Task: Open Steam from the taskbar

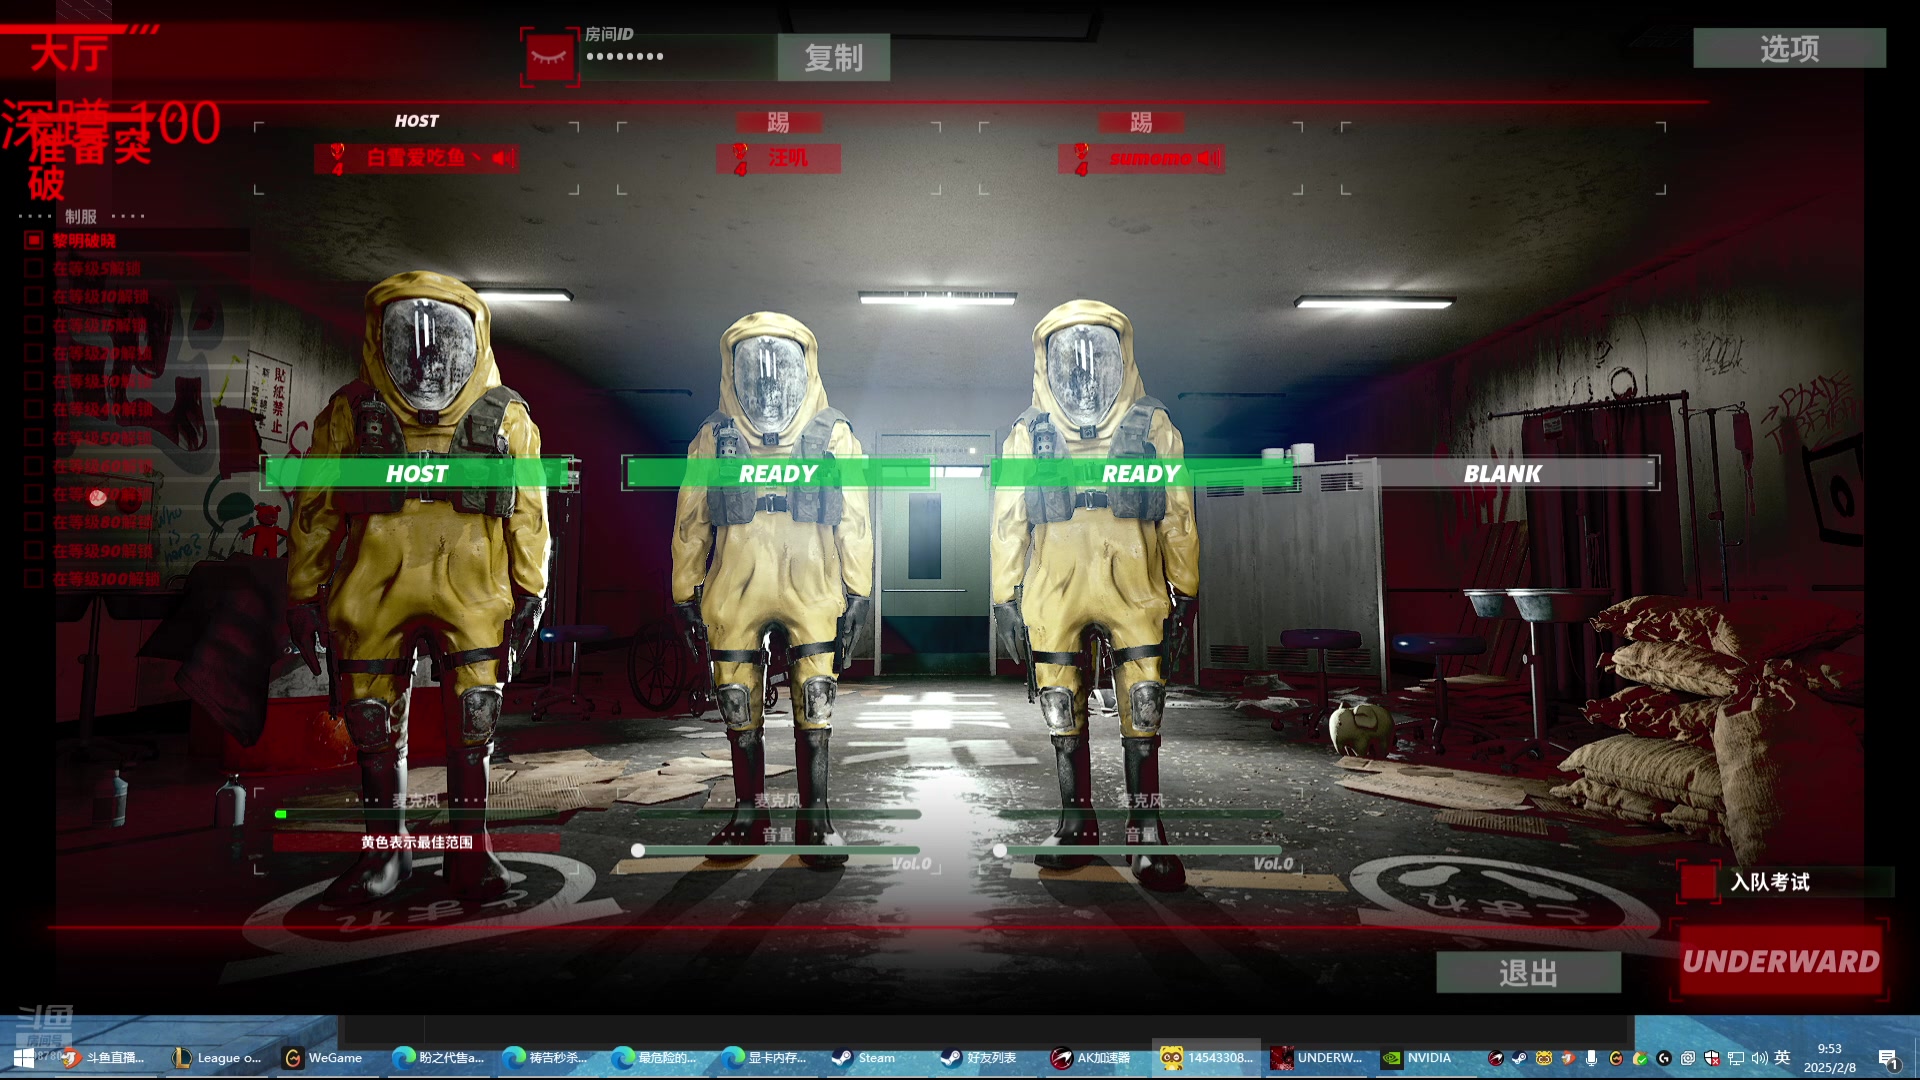Action: tap(867, 1058)
